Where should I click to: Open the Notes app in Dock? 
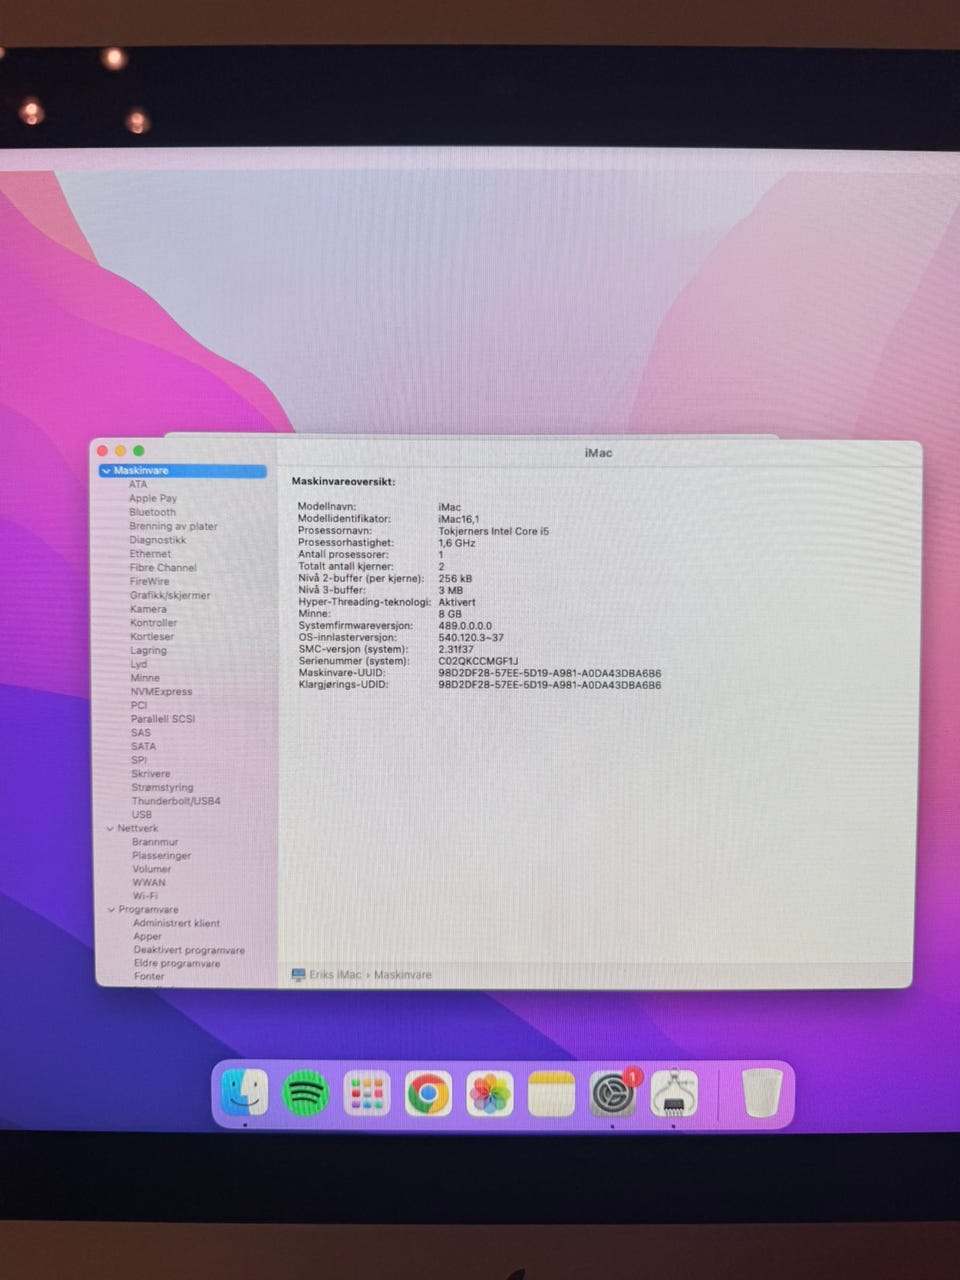(x=551, y=1094)
